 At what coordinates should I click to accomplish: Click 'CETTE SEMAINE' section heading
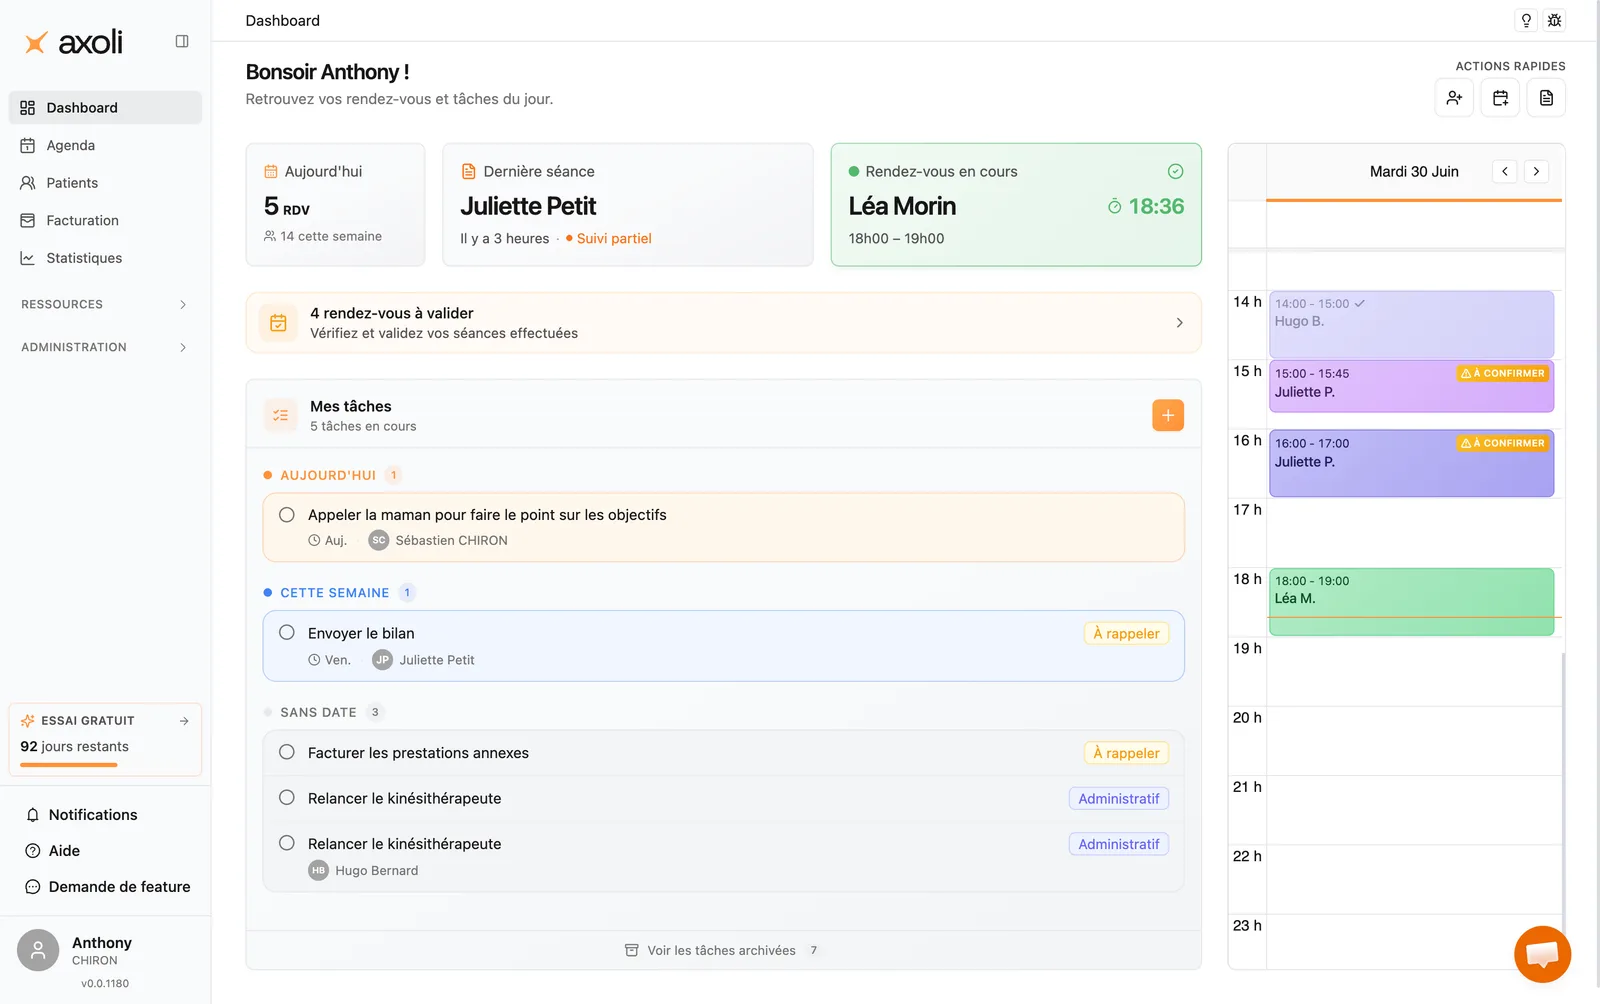point(334,593)
